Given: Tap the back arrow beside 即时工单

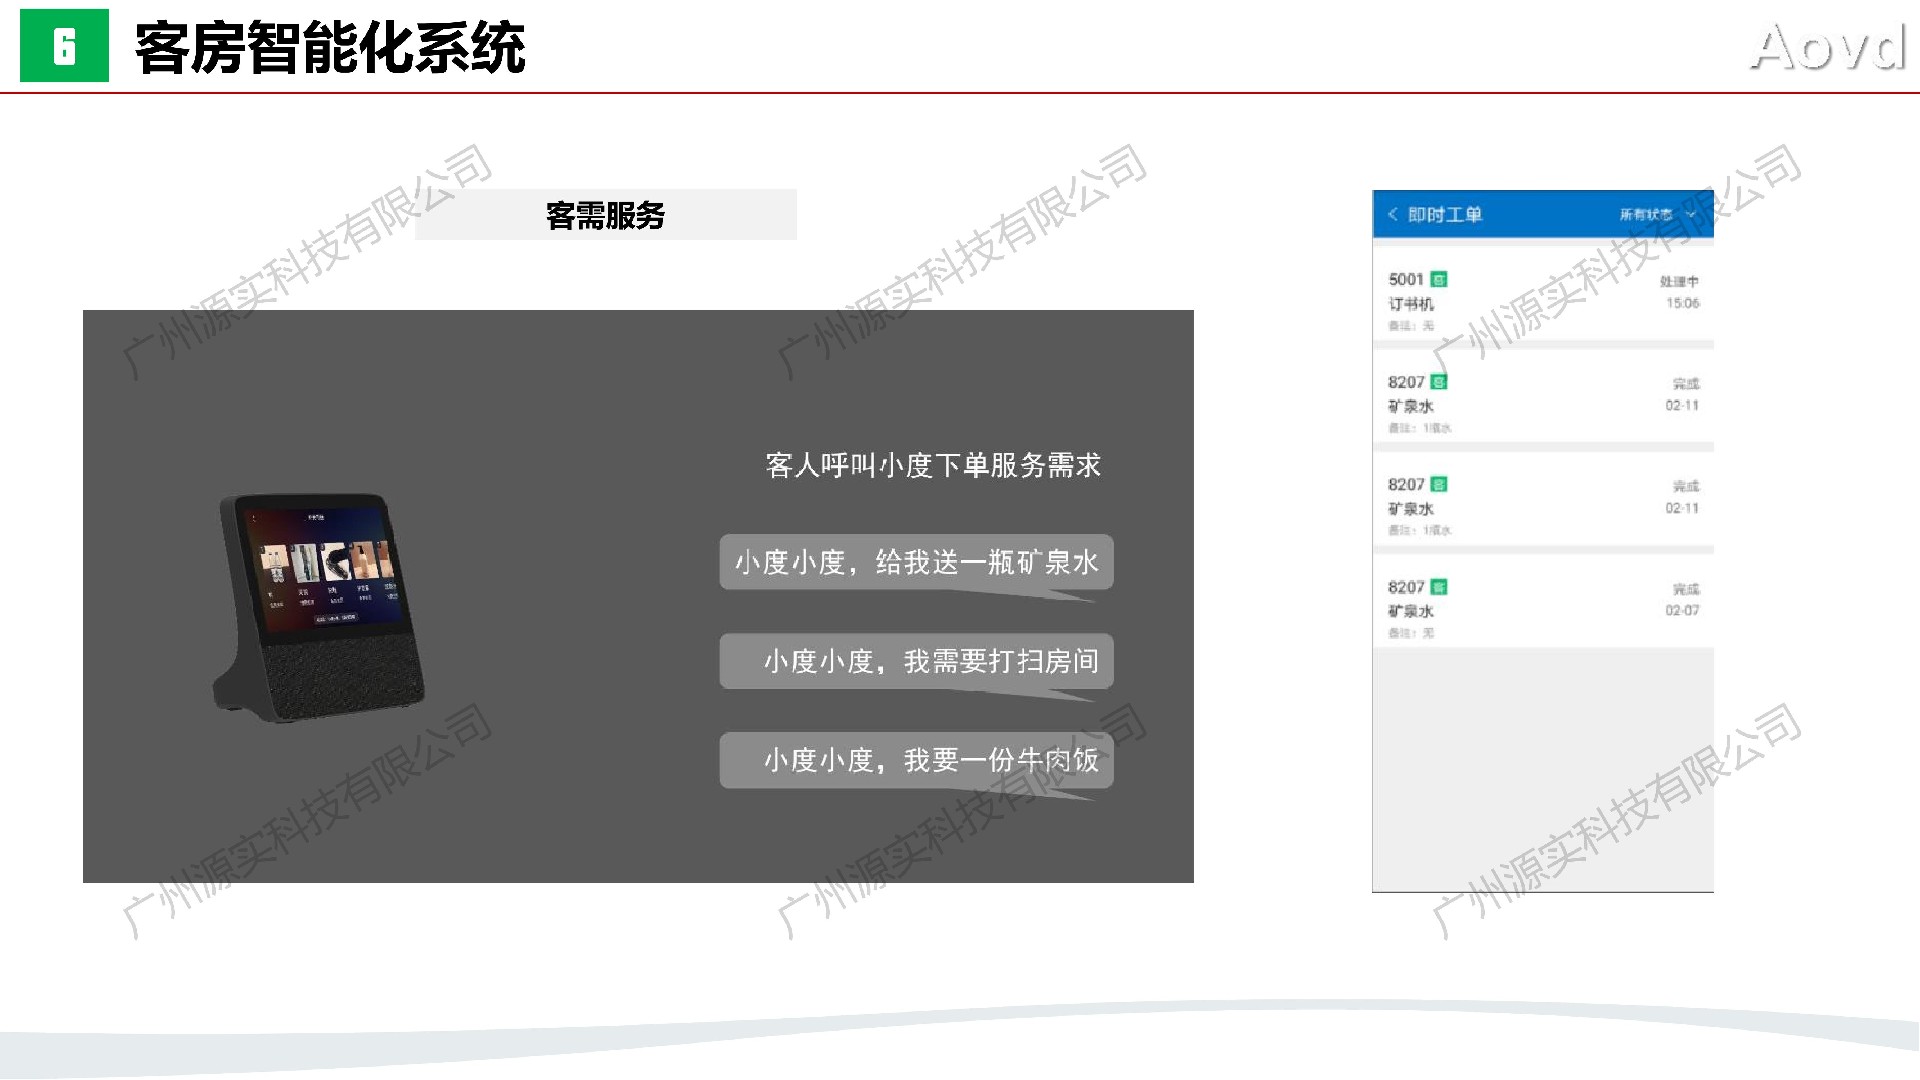Looking at the screenshot, I should coord(1392,214).
